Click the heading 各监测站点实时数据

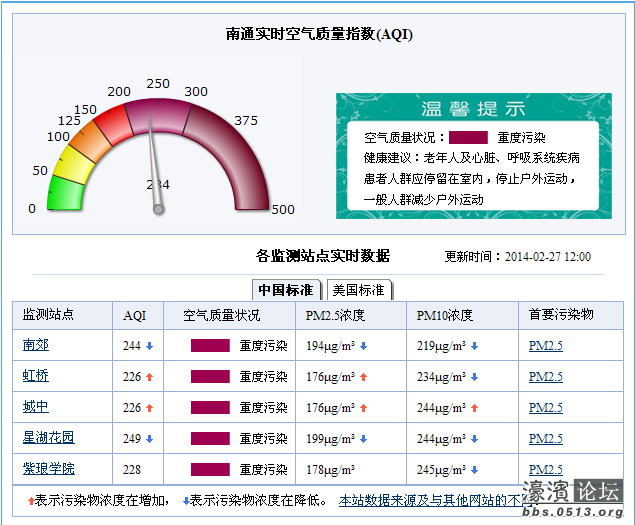tap(322, 256)
